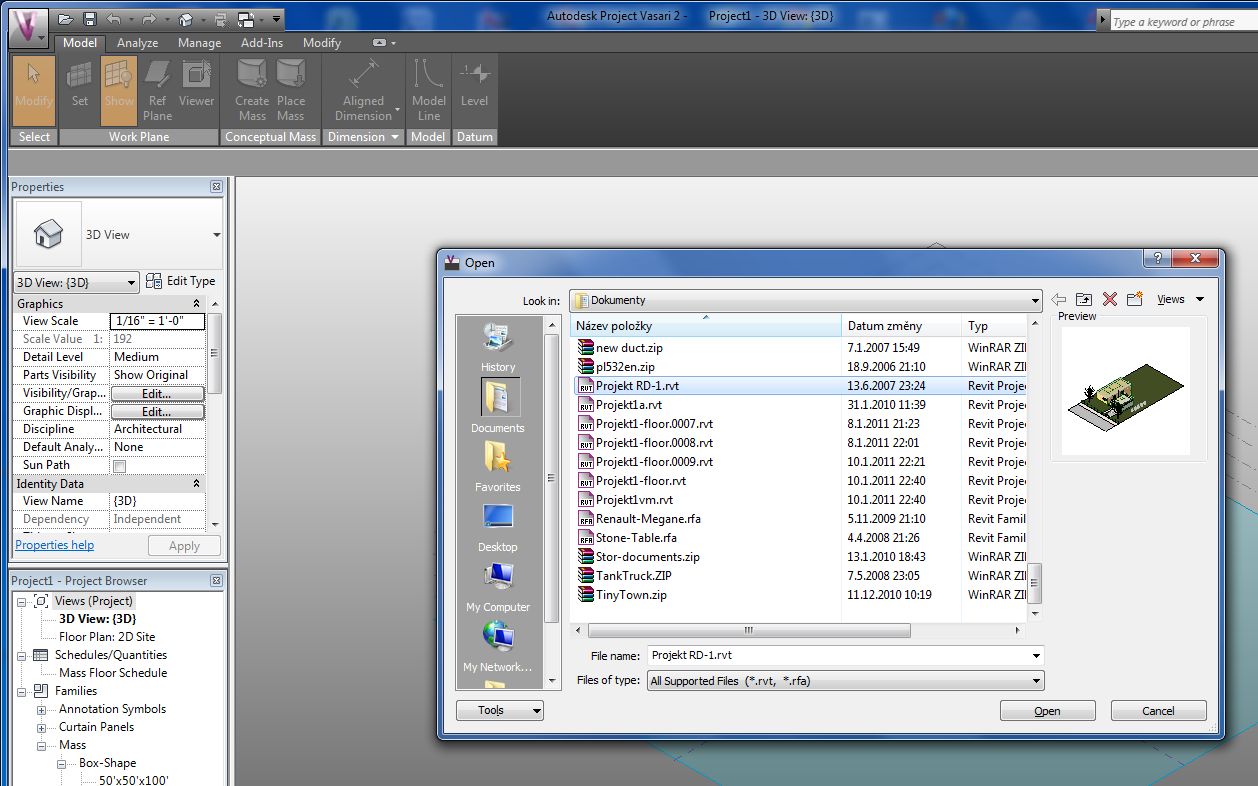Switch to the Model ribbon tab
The width and height of the screenshot is (1258, 786).
tap(80, 43)
